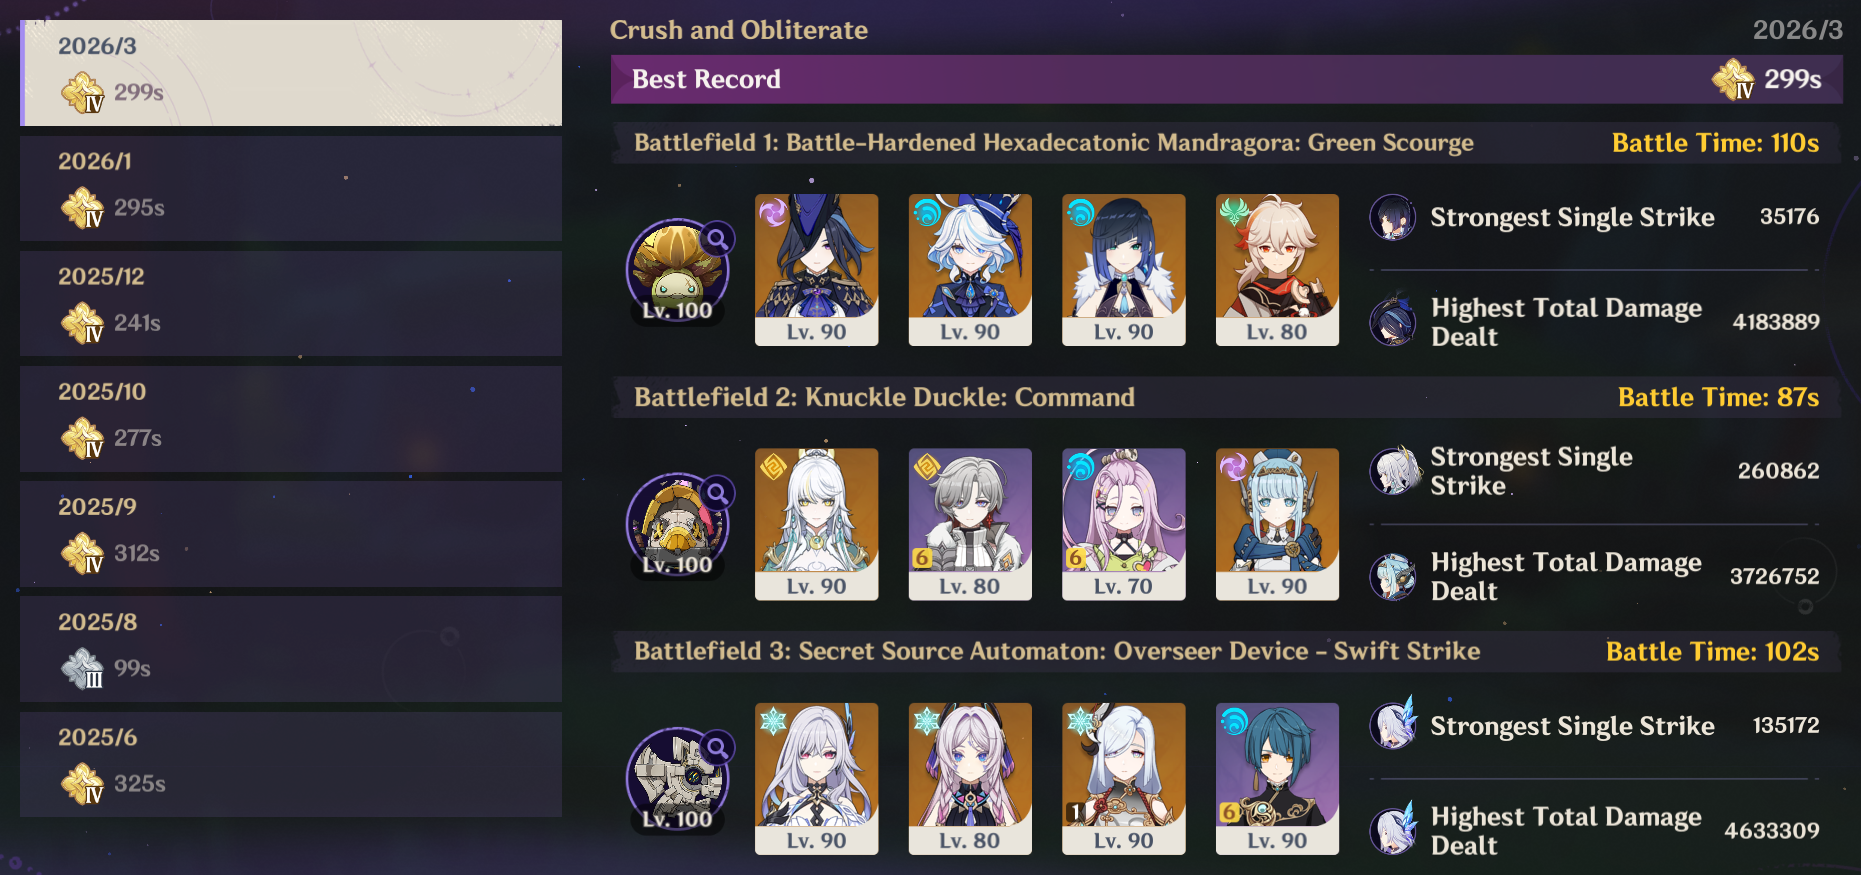Select the 2025/12 record entry
Screen dimensions: 1861x875
pos(291,303)
